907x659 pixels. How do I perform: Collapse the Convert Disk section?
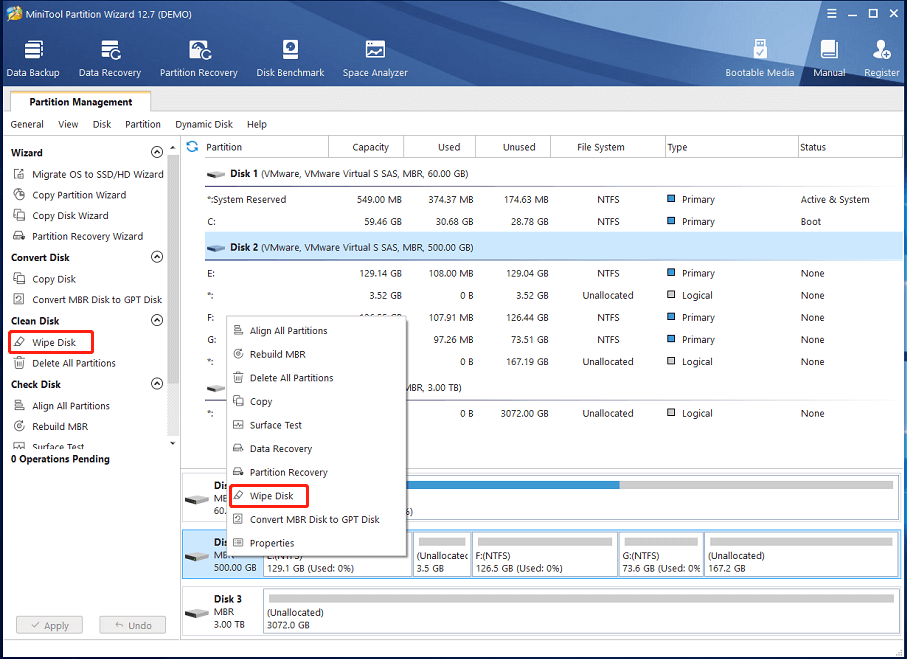pos(157,257)
